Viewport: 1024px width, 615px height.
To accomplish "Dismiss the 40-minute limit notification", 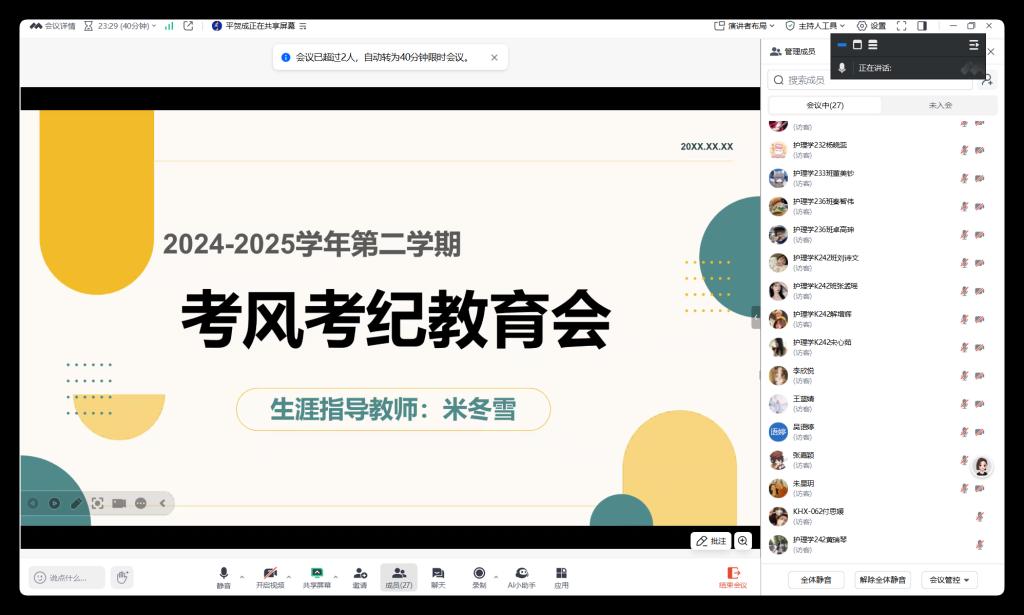I will coord(494,58).
